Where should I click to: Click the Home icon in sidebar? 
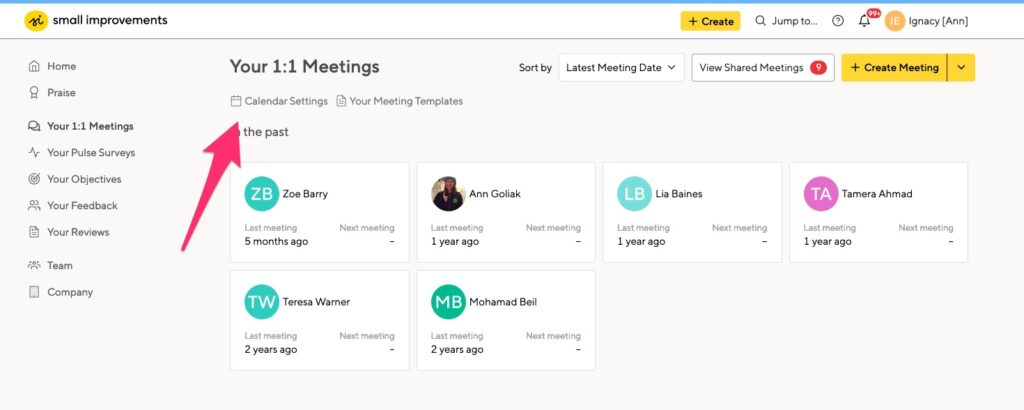(35, 67)
